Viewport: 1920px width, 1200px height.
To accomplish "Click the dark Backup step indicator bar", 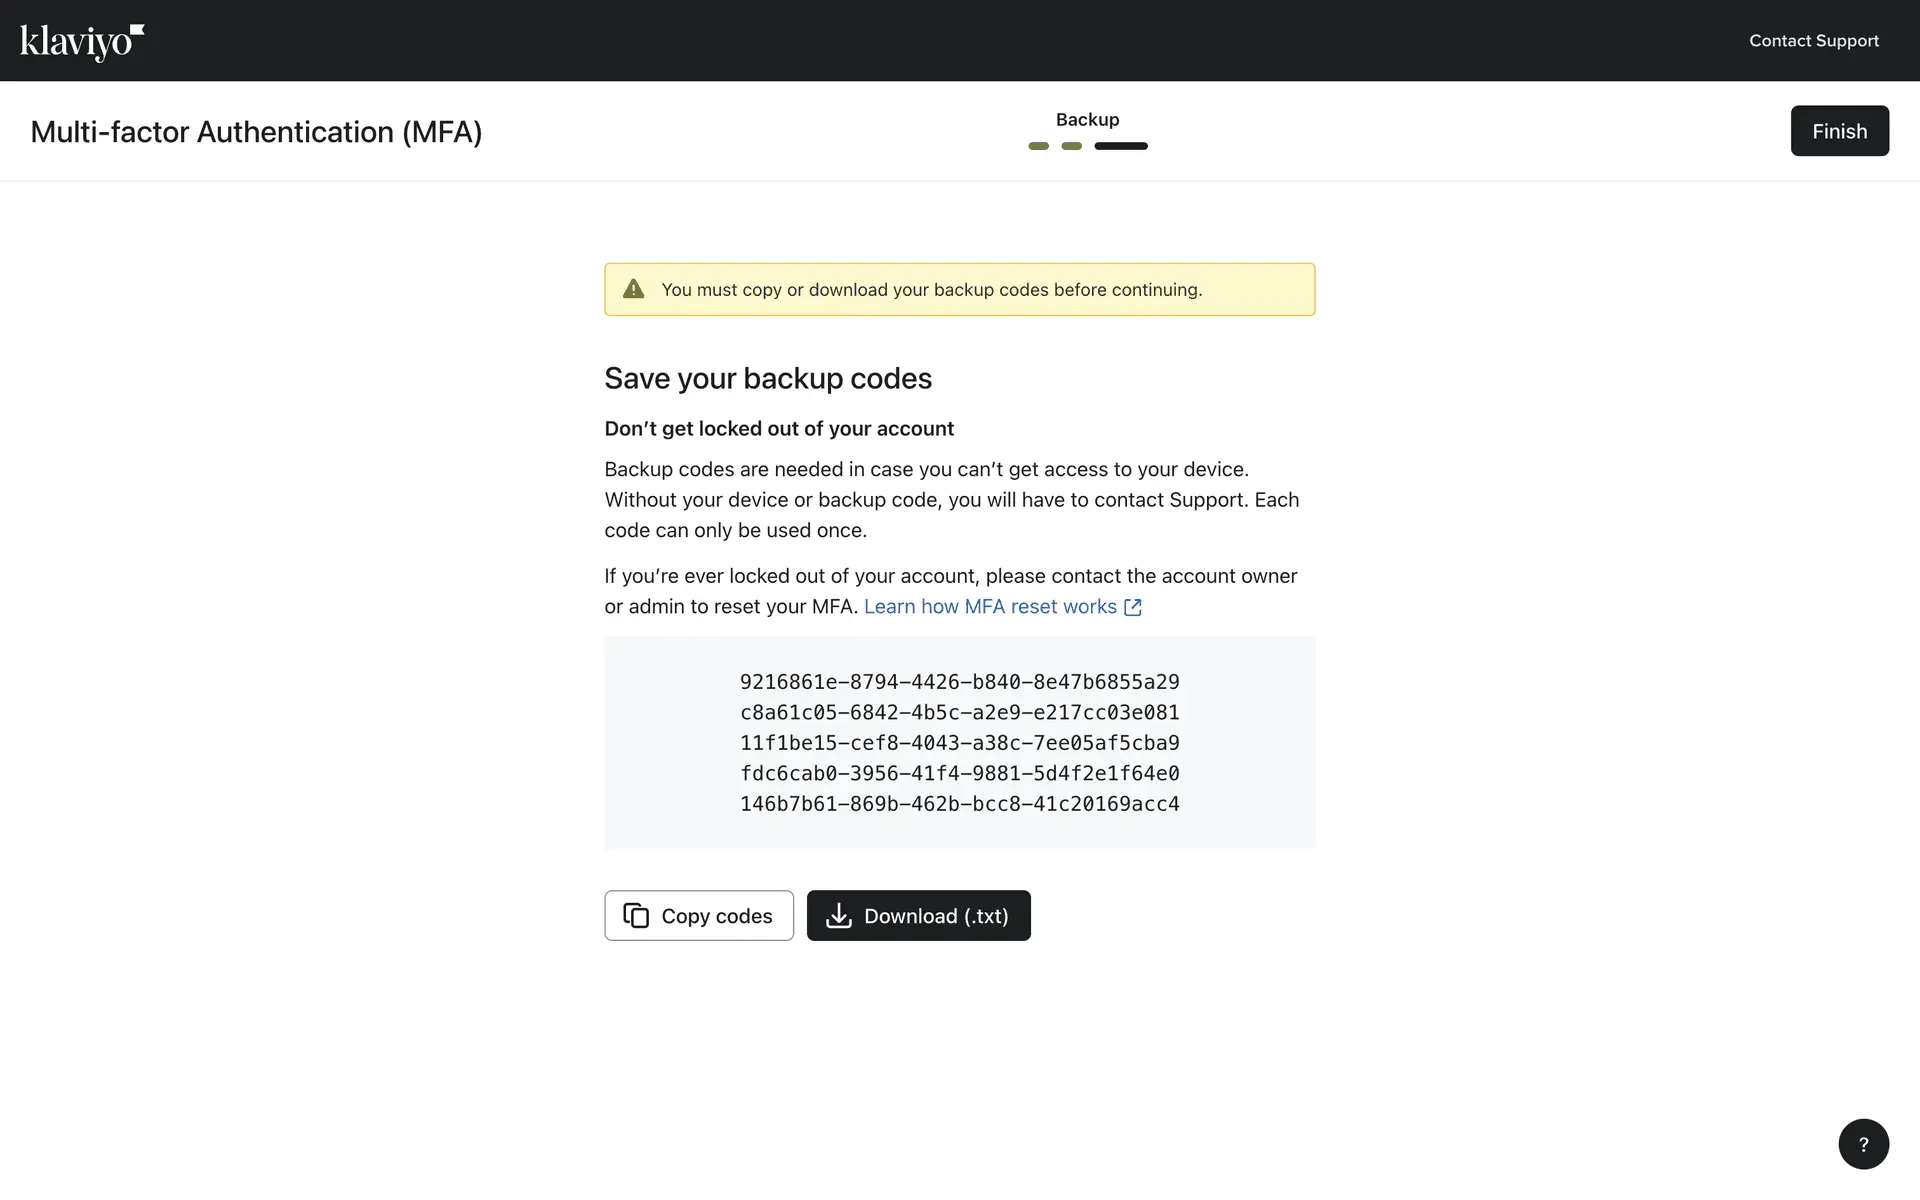I will point(1120,146).
